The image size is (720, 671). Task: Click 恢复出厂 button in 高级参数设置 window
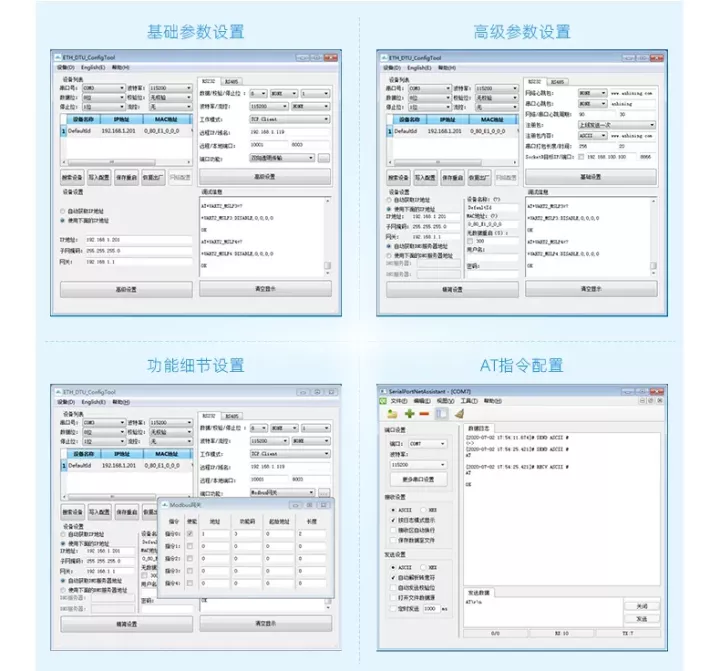(x=479, y=177)
